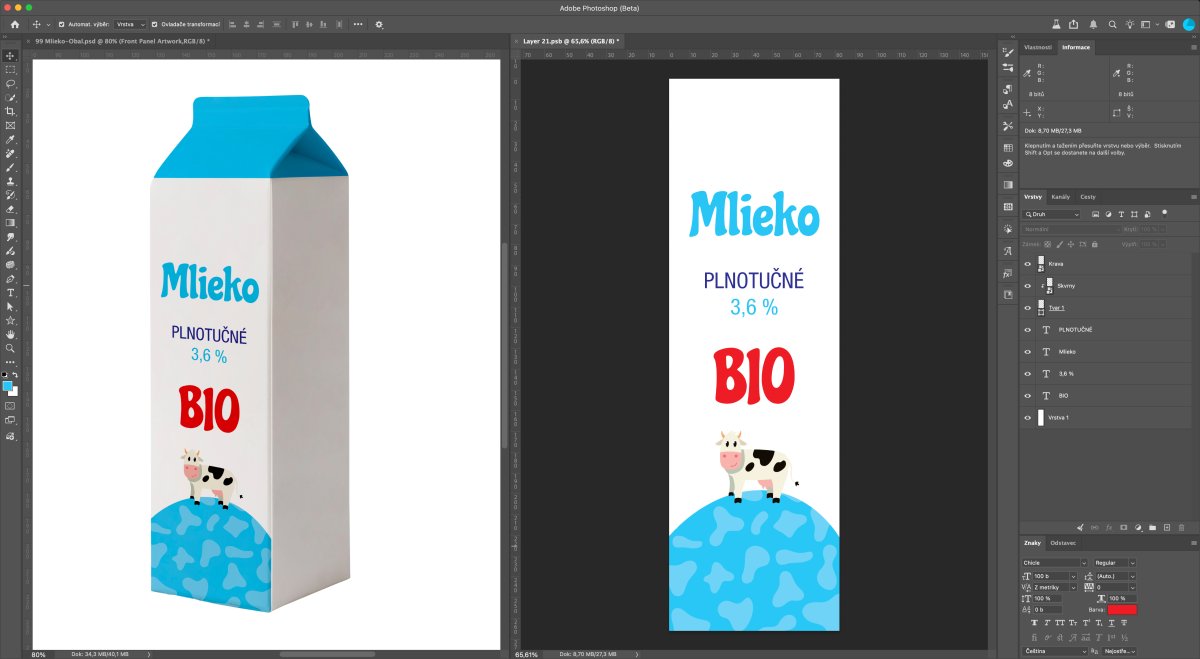Open the tracking value 0 dropdown
Image resolution: width=1200 pixels, height=659 pixels.
click(x=1116, y=588)
